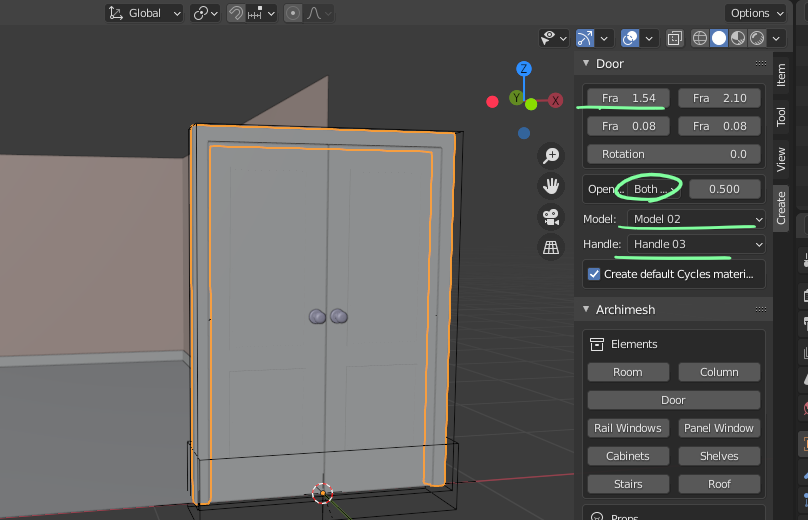Click the Column button
Viewport: 808px width, 520px height.
coord(719,372)
